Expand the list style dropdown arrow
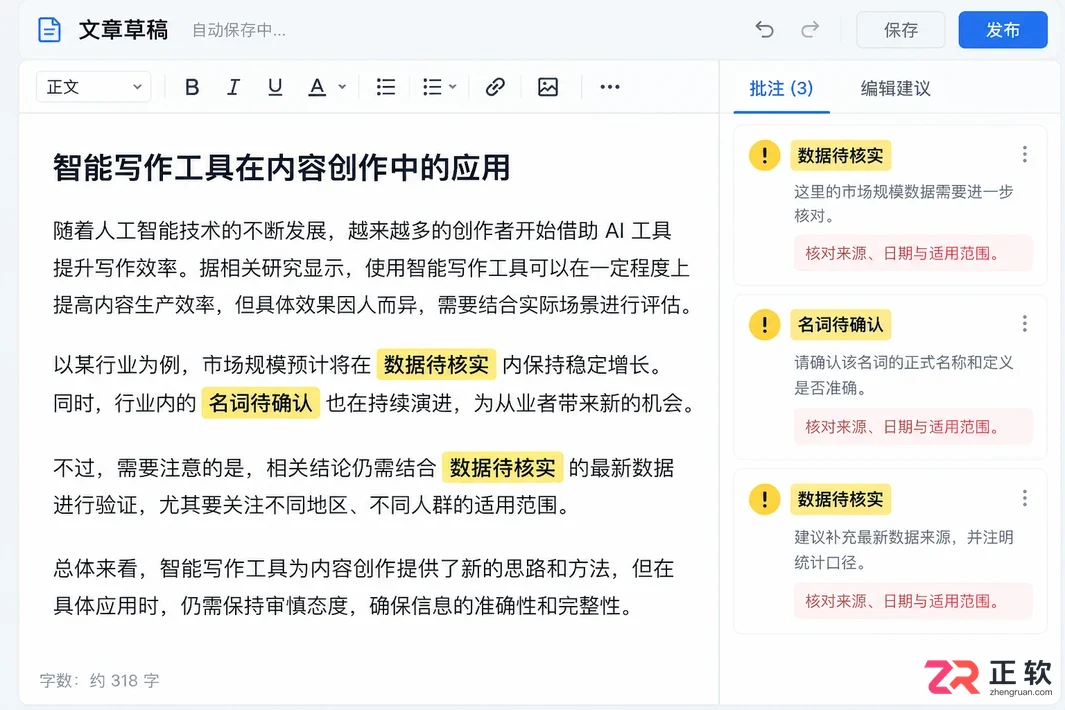 click(453, 87)
